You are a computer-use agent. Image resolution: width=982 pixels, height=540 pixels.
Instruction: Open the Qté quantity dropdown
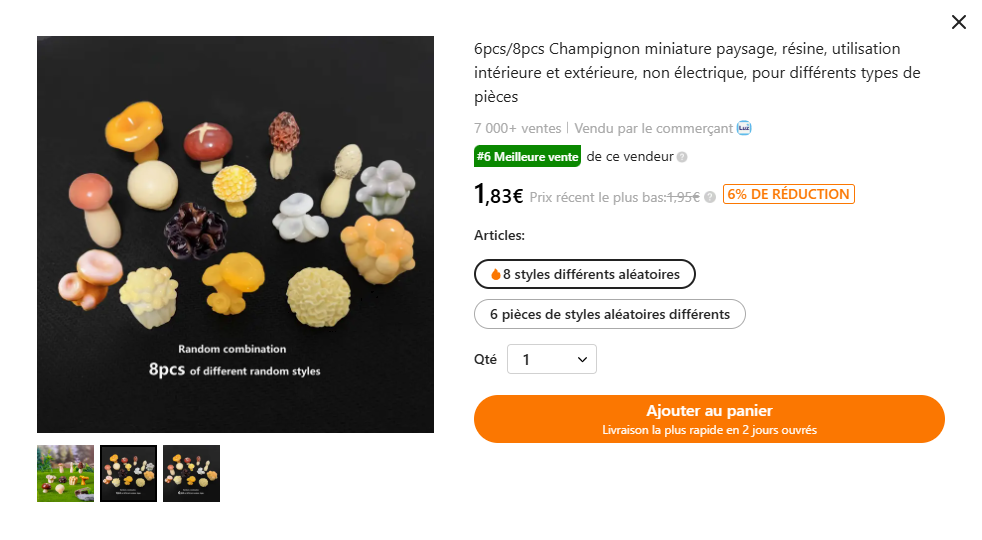coord(551,359)
